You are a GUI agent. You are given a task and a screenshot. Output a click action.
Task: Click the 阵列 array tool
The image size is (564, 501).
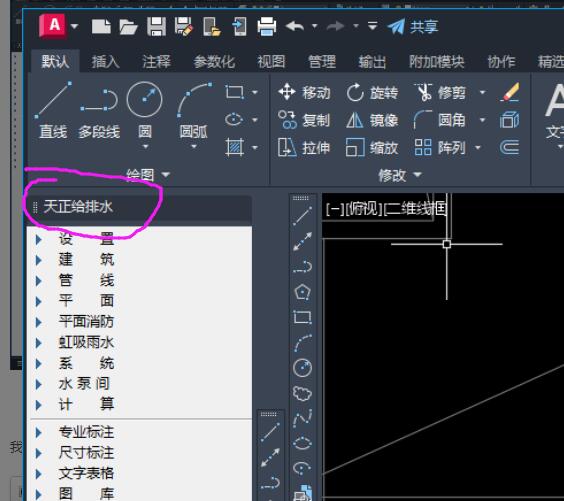click(x=440, y=147)
